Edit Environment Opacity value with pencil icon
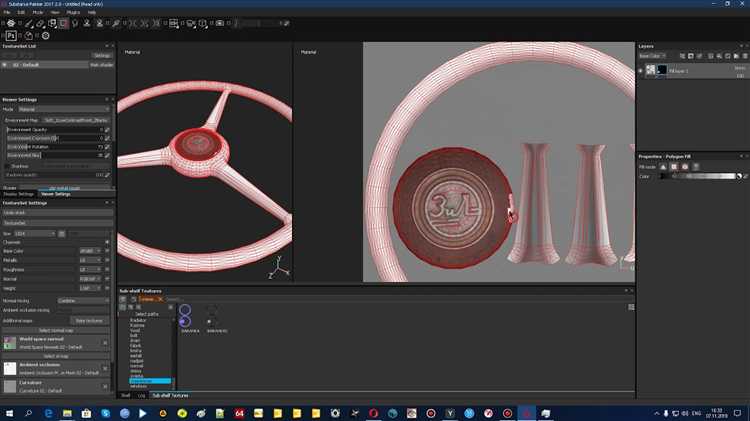This screenshot has height=421, width=750. 107,130
